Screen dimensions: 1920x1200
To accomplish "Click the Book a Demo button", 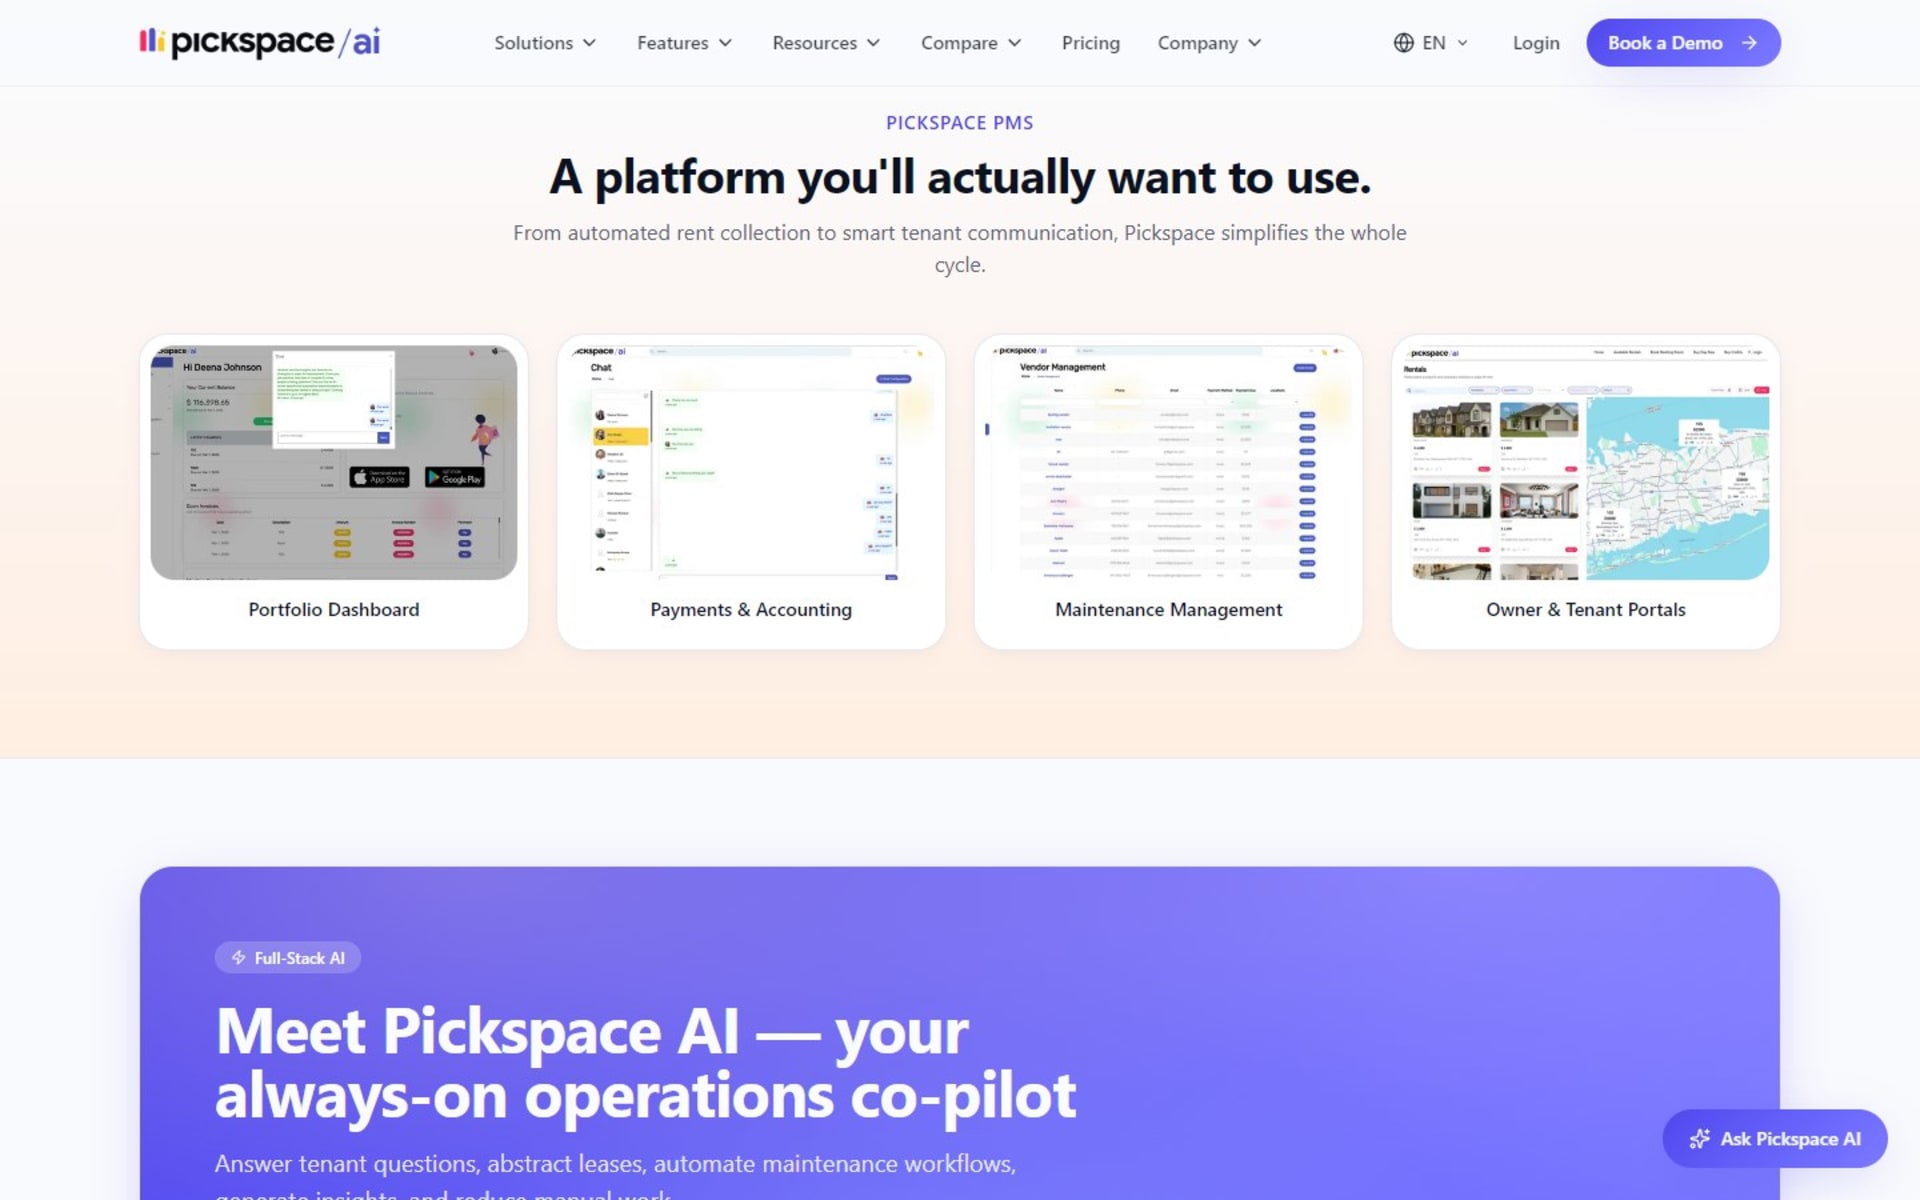I will (x=1683, y=43).
